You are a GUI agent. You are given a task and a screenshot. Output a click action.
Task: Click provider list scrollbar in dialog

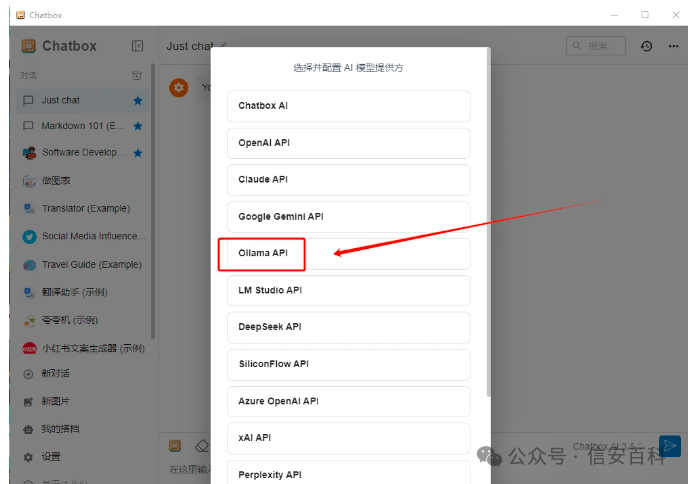[x=488, y=222]
